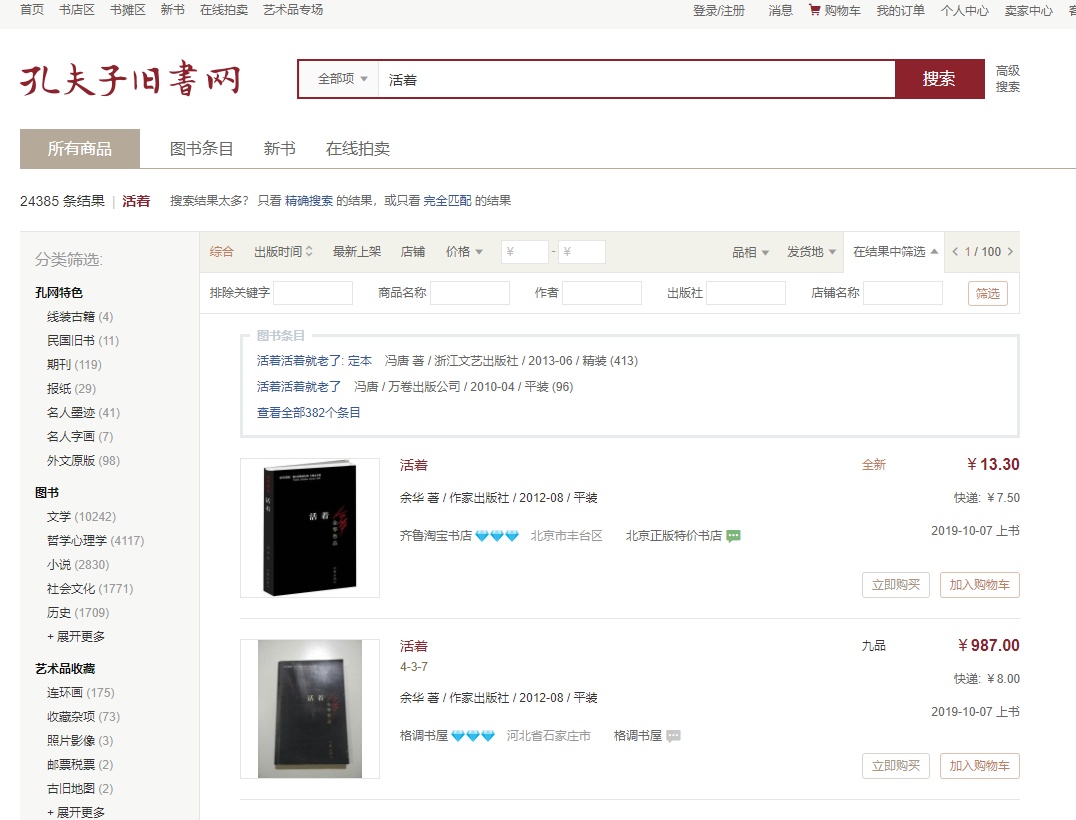Click the 店铺名称 input field
Screen dimensions: 1076x820
903,293
